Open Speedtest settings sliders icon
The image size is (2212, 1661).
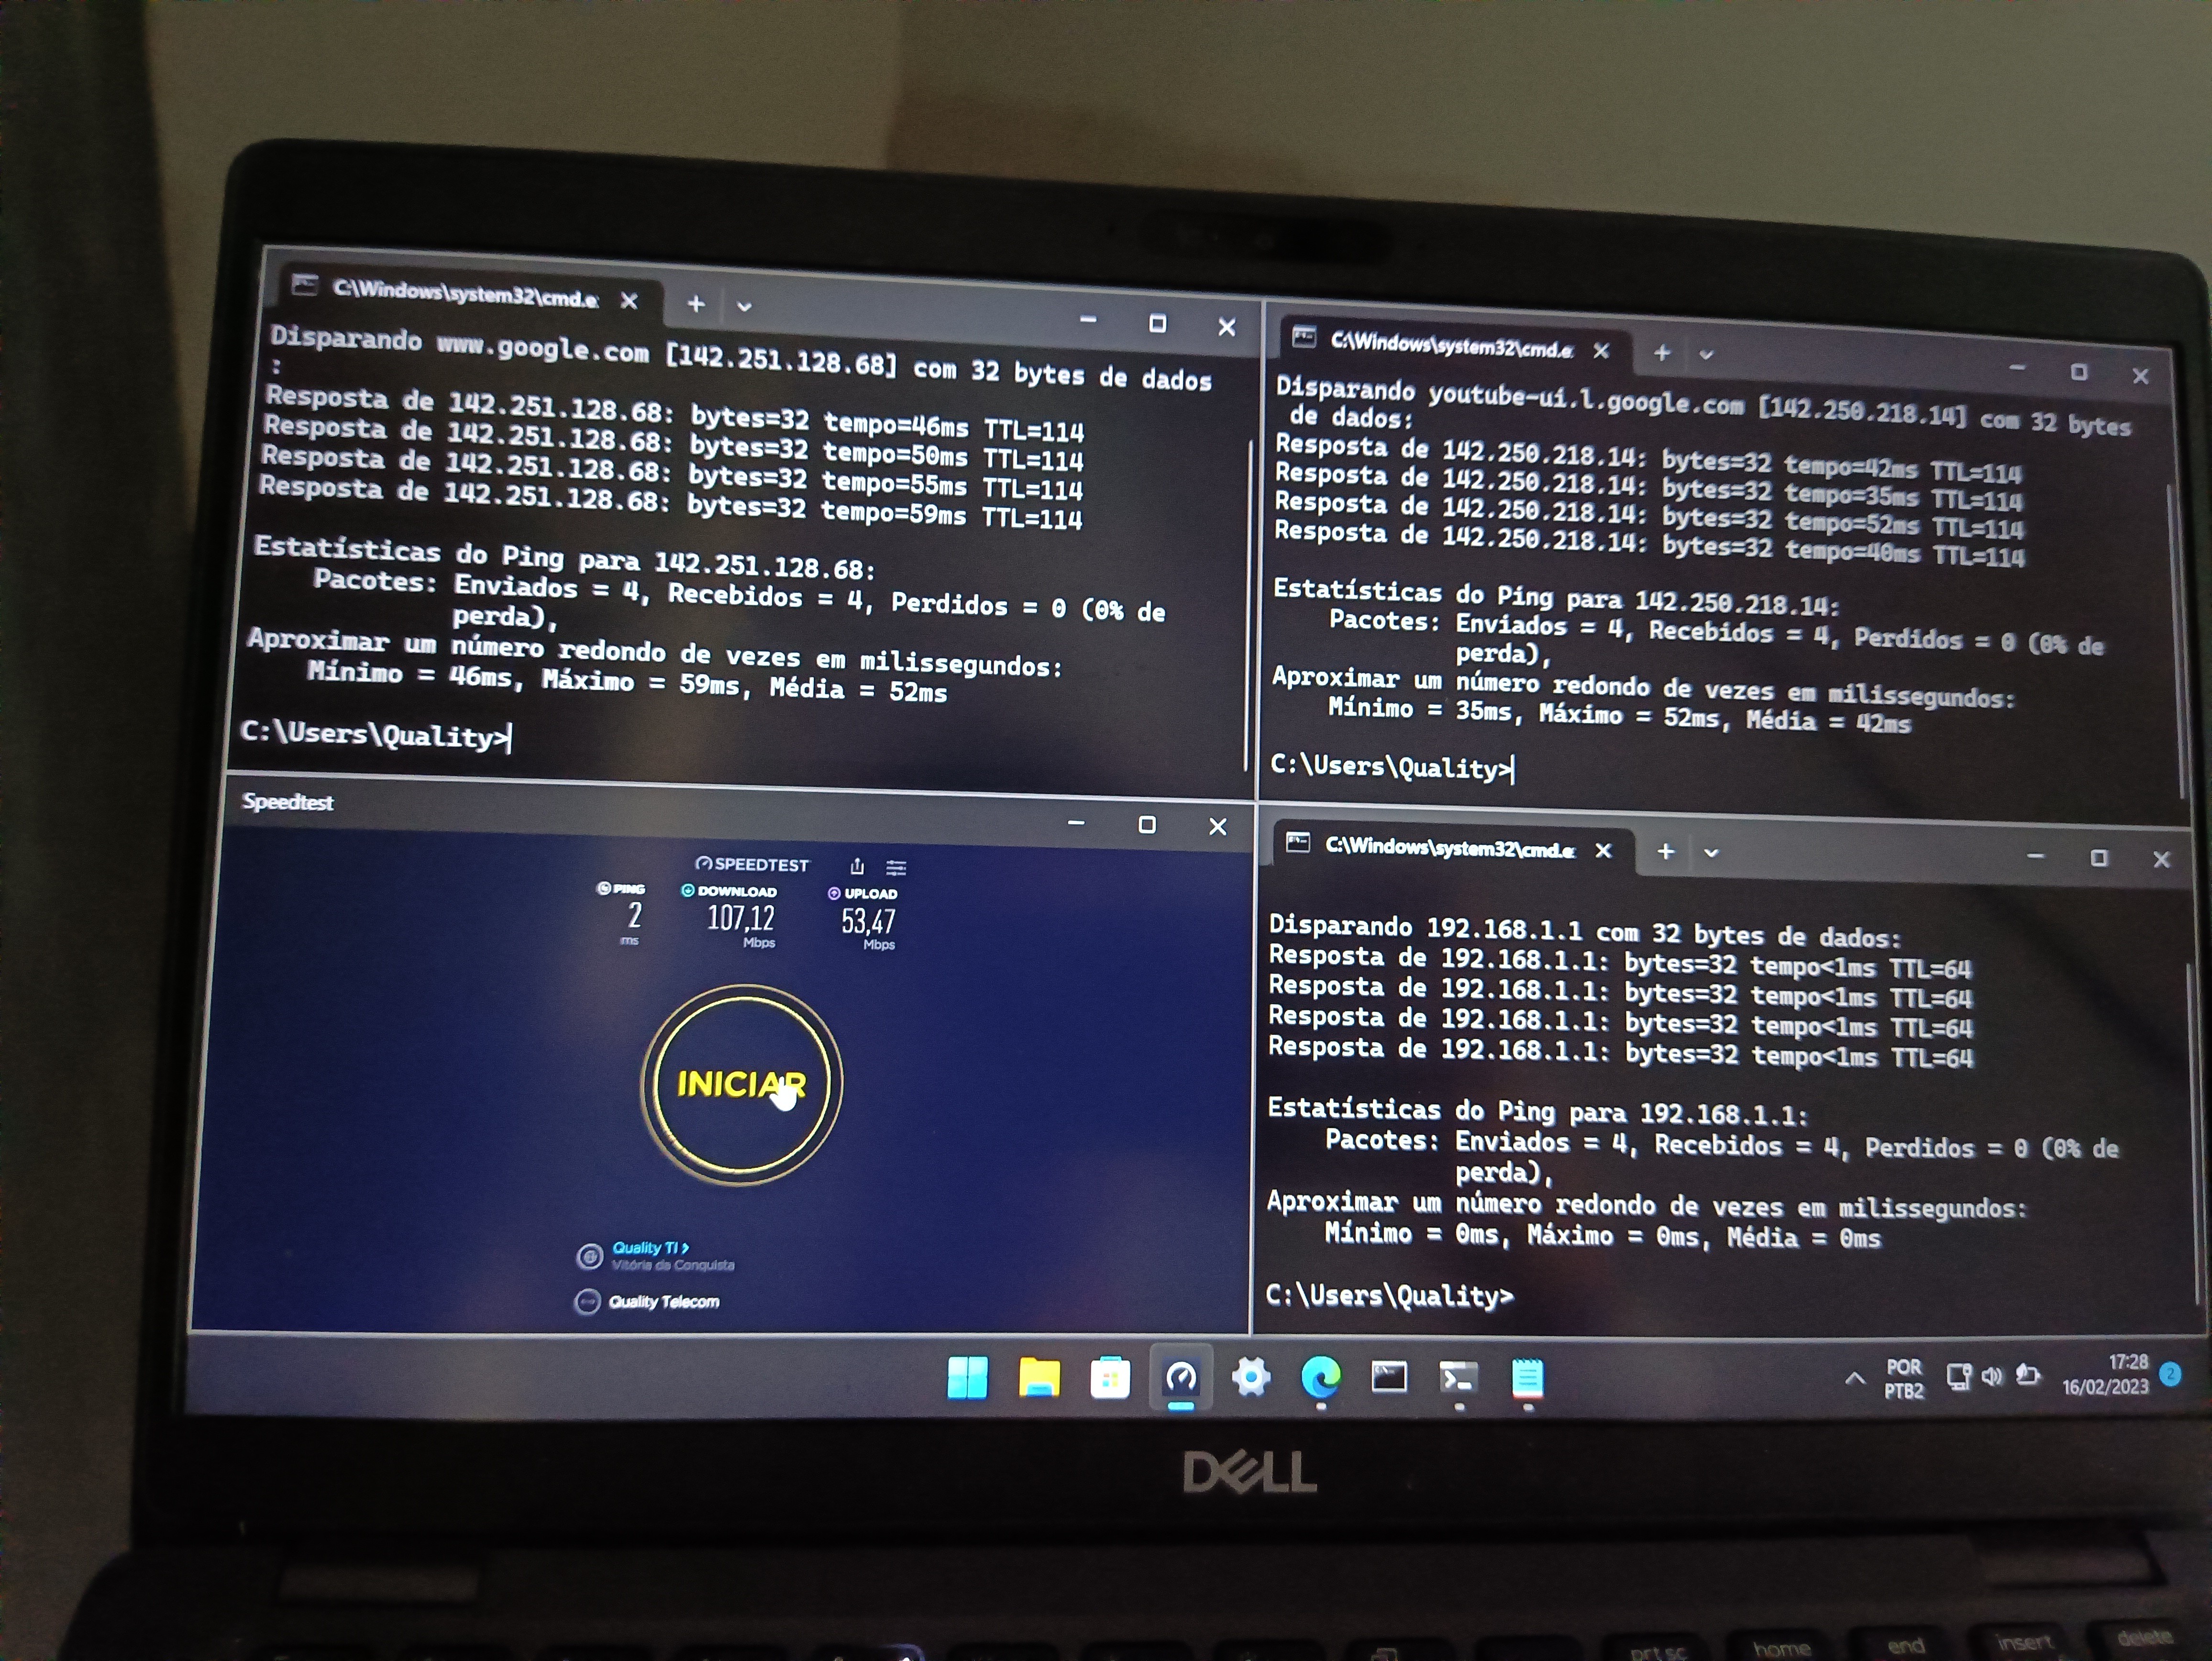[x=896, y=867]
